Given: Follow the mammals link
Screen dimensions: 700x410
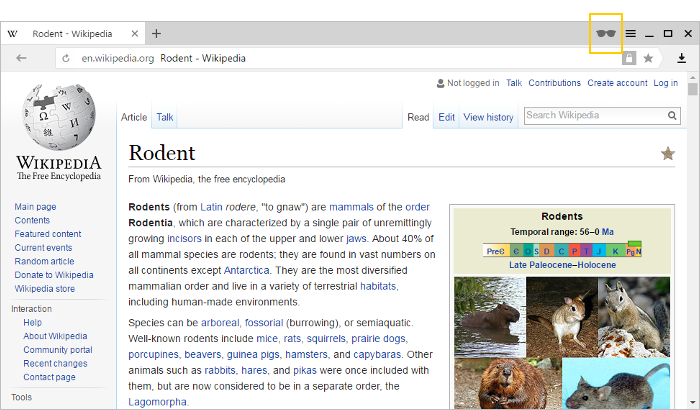Looking at the screenshot, I should (x=351, y=207).
